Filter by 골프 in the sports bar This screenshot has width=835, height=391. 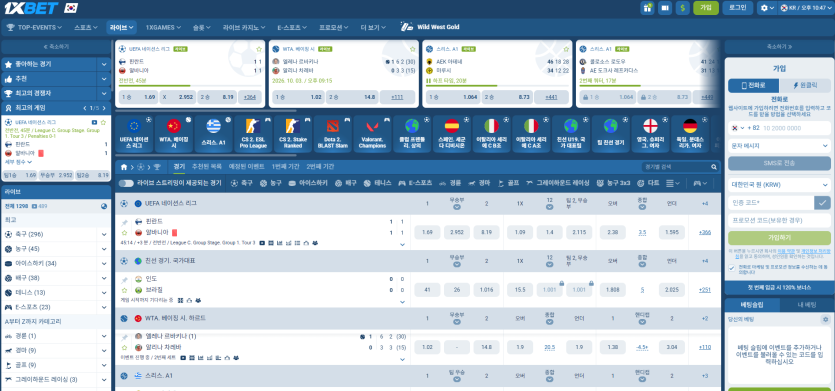pyautogui.click(x=509, y=183)
